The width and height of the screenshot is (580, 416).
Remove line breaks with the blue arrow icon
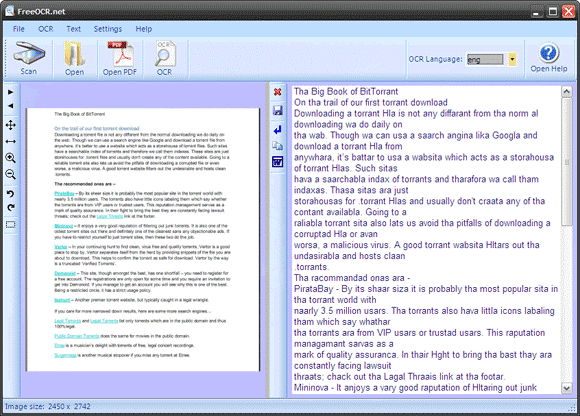tap(277, 129)
